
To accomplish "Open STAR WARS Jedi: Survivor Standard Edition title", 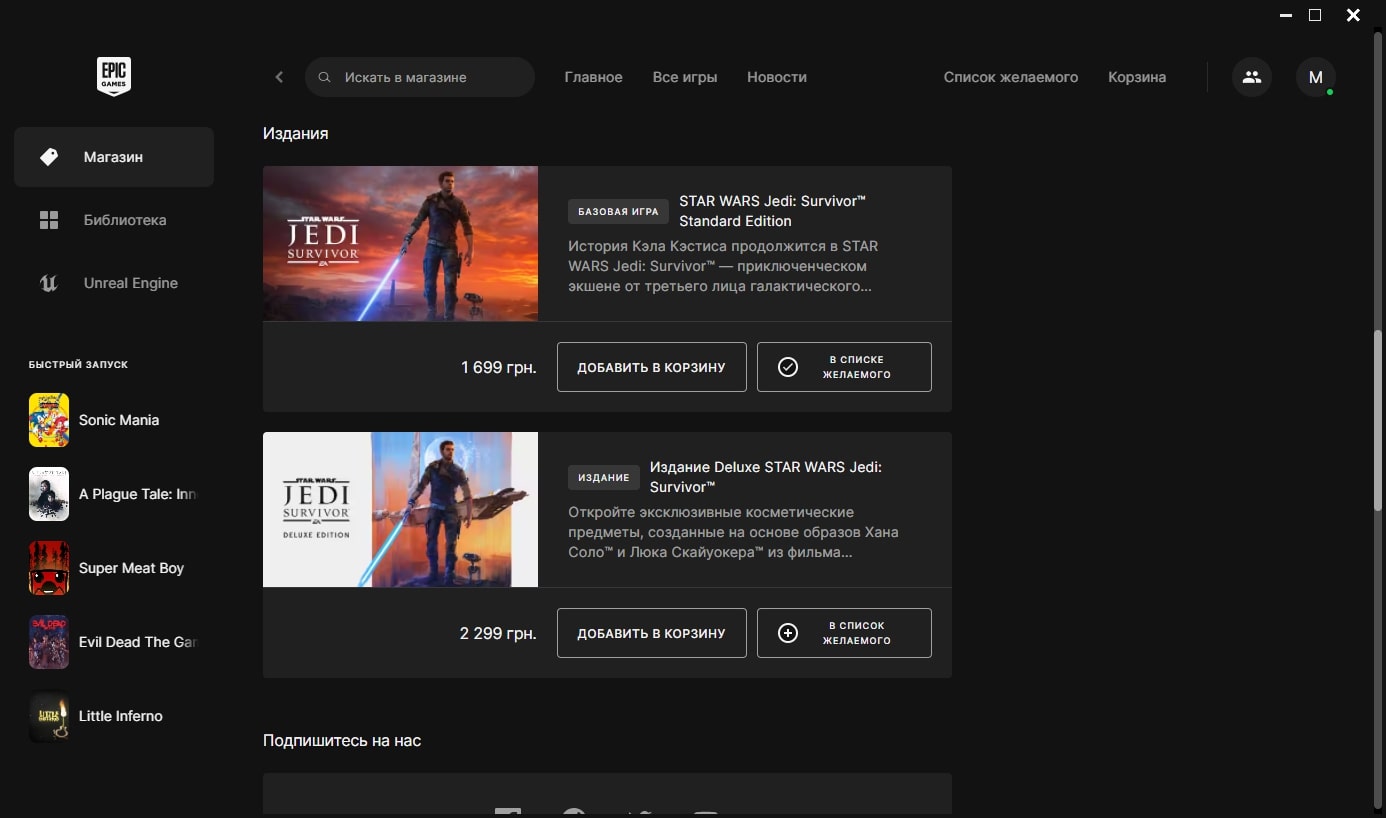I will point(773,211).
